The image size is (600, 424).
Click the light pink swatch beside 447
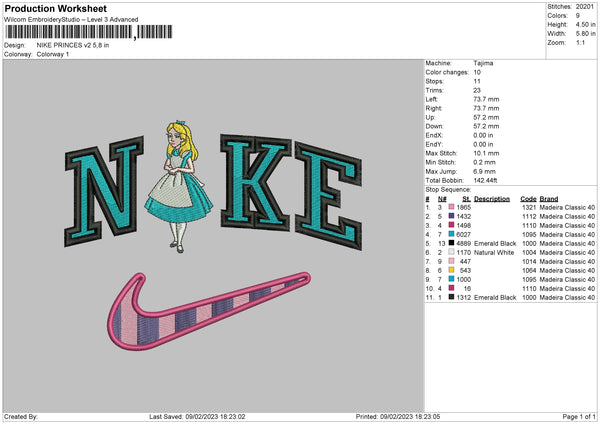(452, 261)
